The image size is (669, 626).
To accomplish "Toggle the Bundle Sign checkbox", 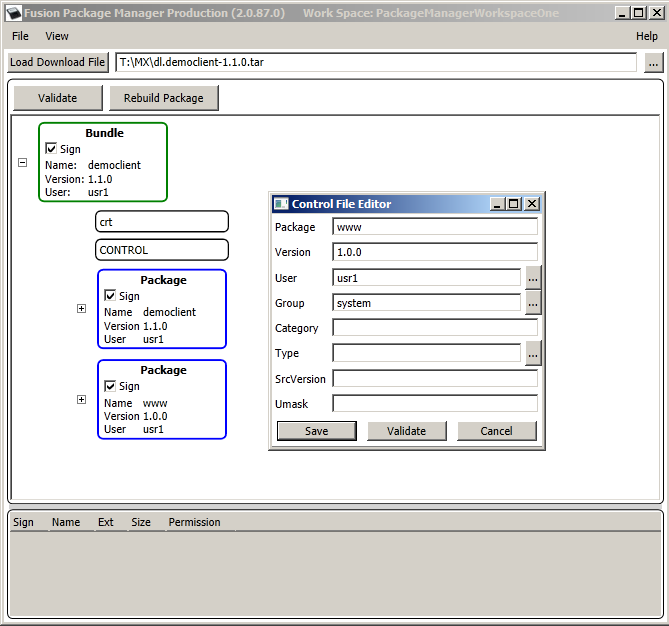I will click(x=51, y=148).
